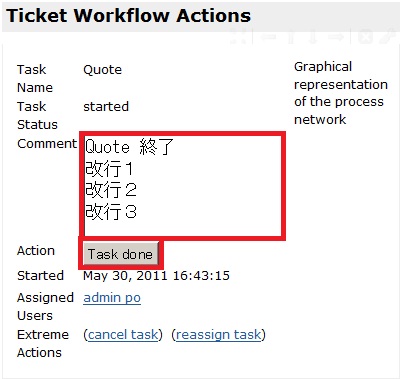Close the Ticket Workflow Actions portlet via X icon
Image resolution: width=401 pixels, height=379 pixels.
click(x=365, y=36)
